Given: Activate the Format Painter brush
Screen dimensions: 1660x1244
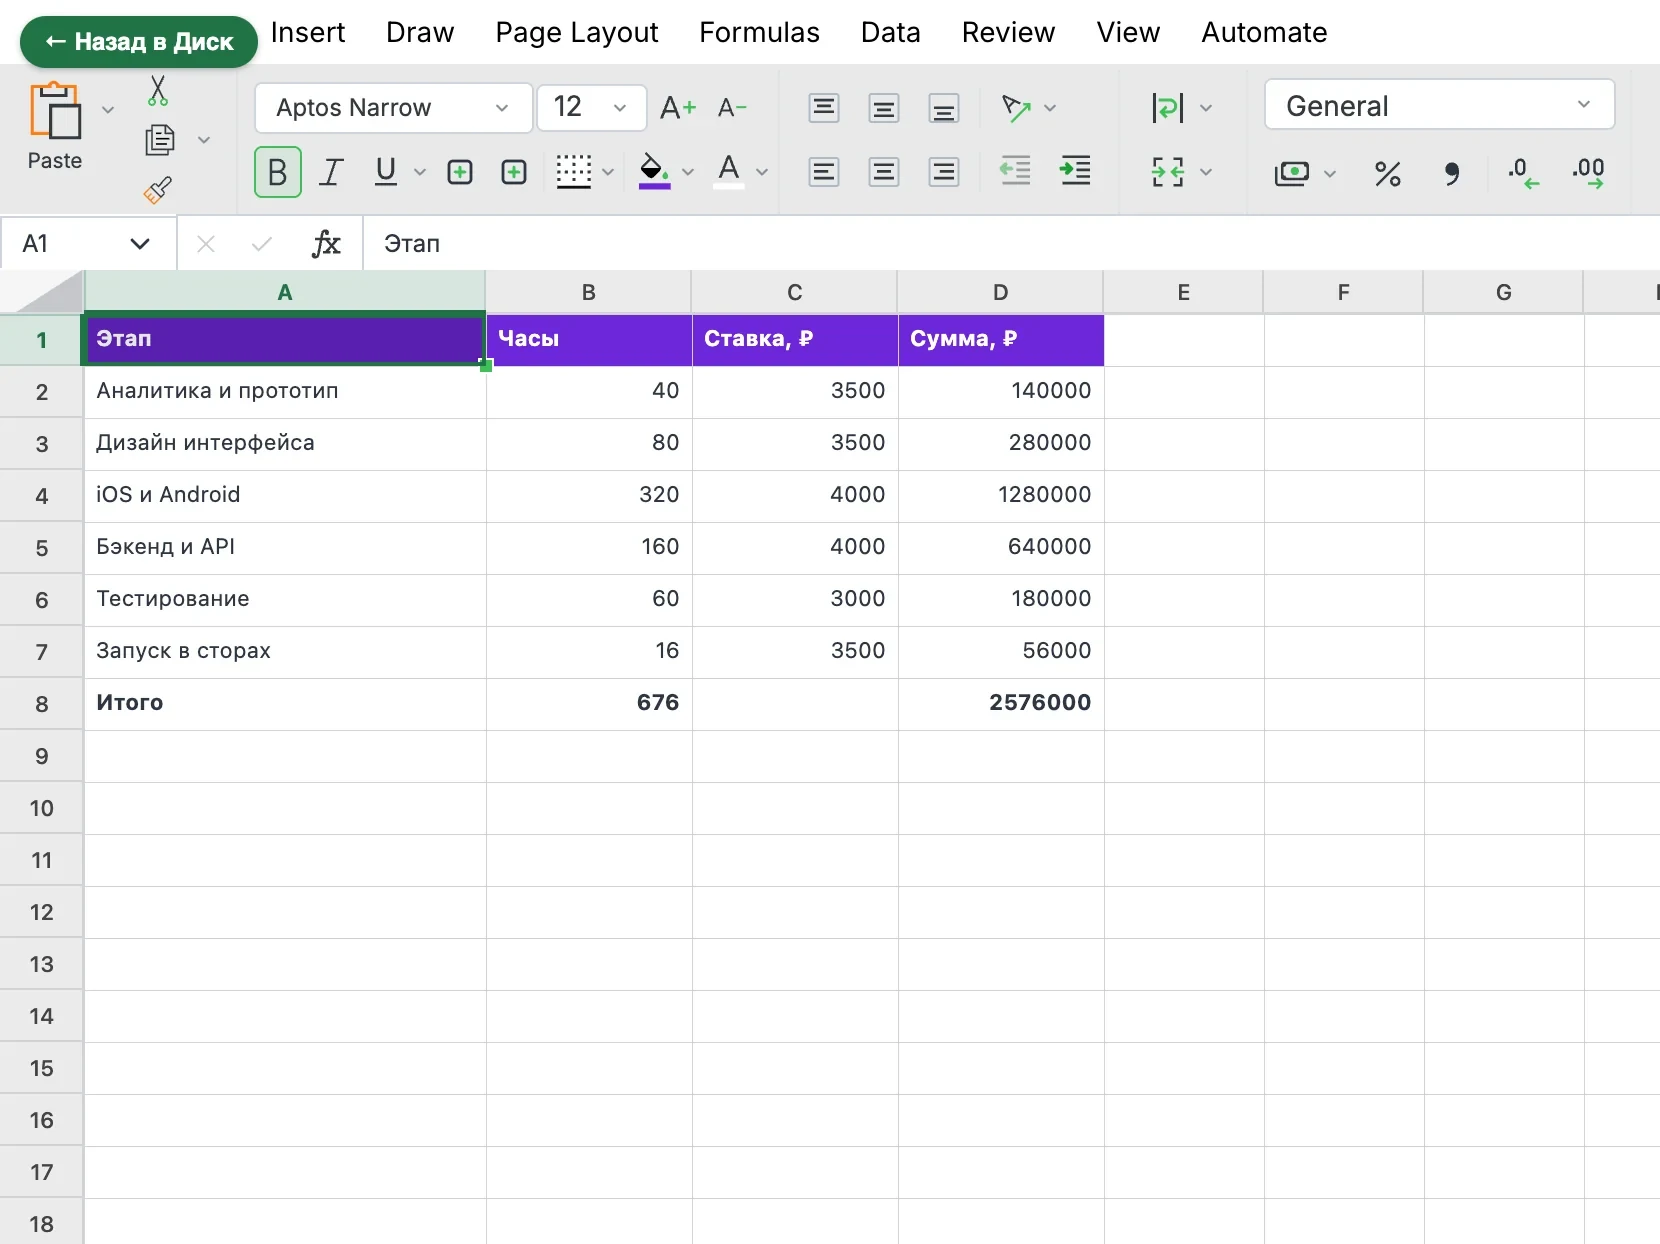Looking at the screenshot, I should point(158,190).
